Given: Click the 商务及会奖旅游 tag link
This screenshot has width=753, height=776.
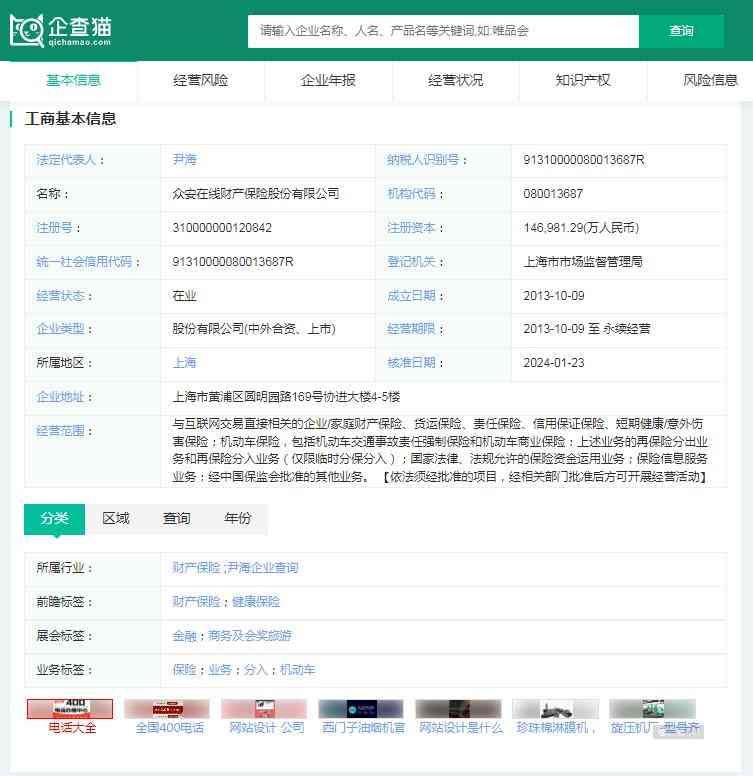Looking at the screenshot, I should (x=249, y=636).
